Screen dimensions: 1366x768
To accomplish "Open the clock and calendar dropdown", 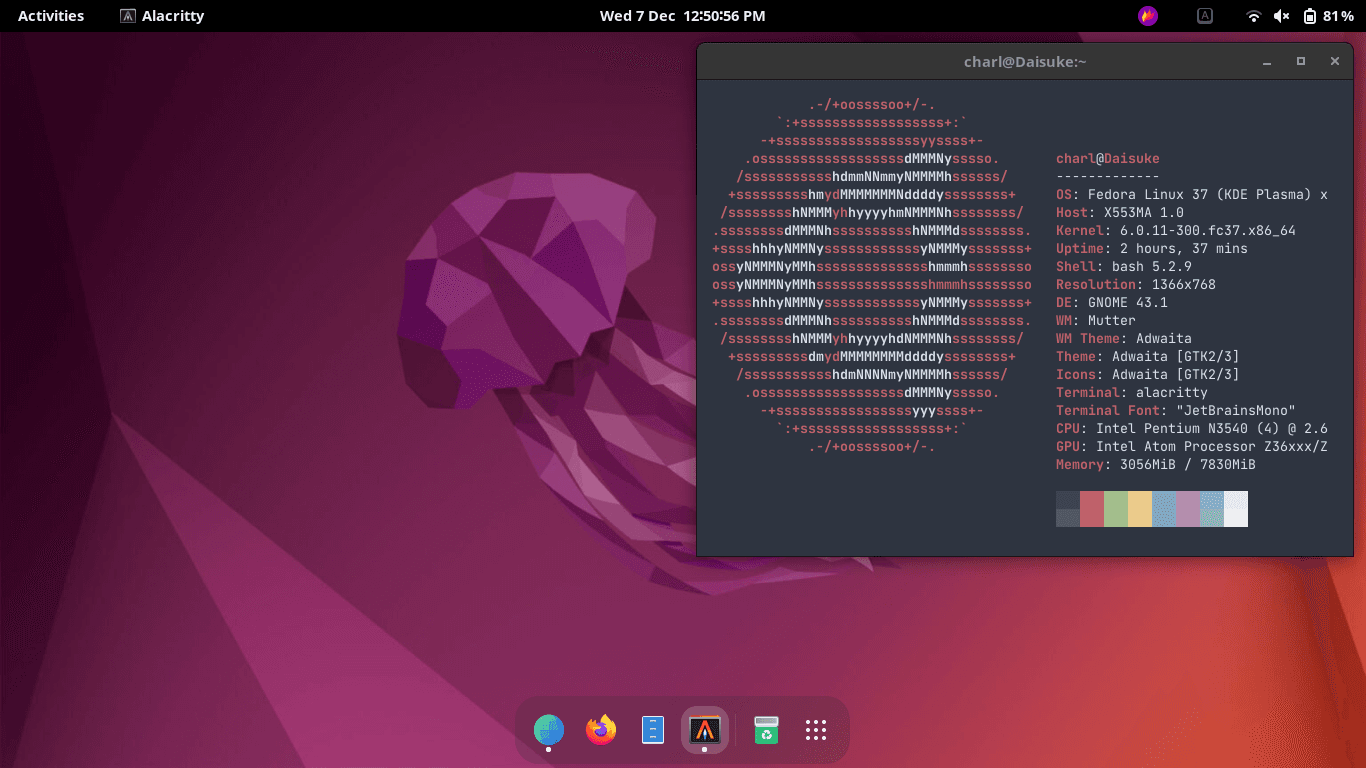I will coord(682,16).
